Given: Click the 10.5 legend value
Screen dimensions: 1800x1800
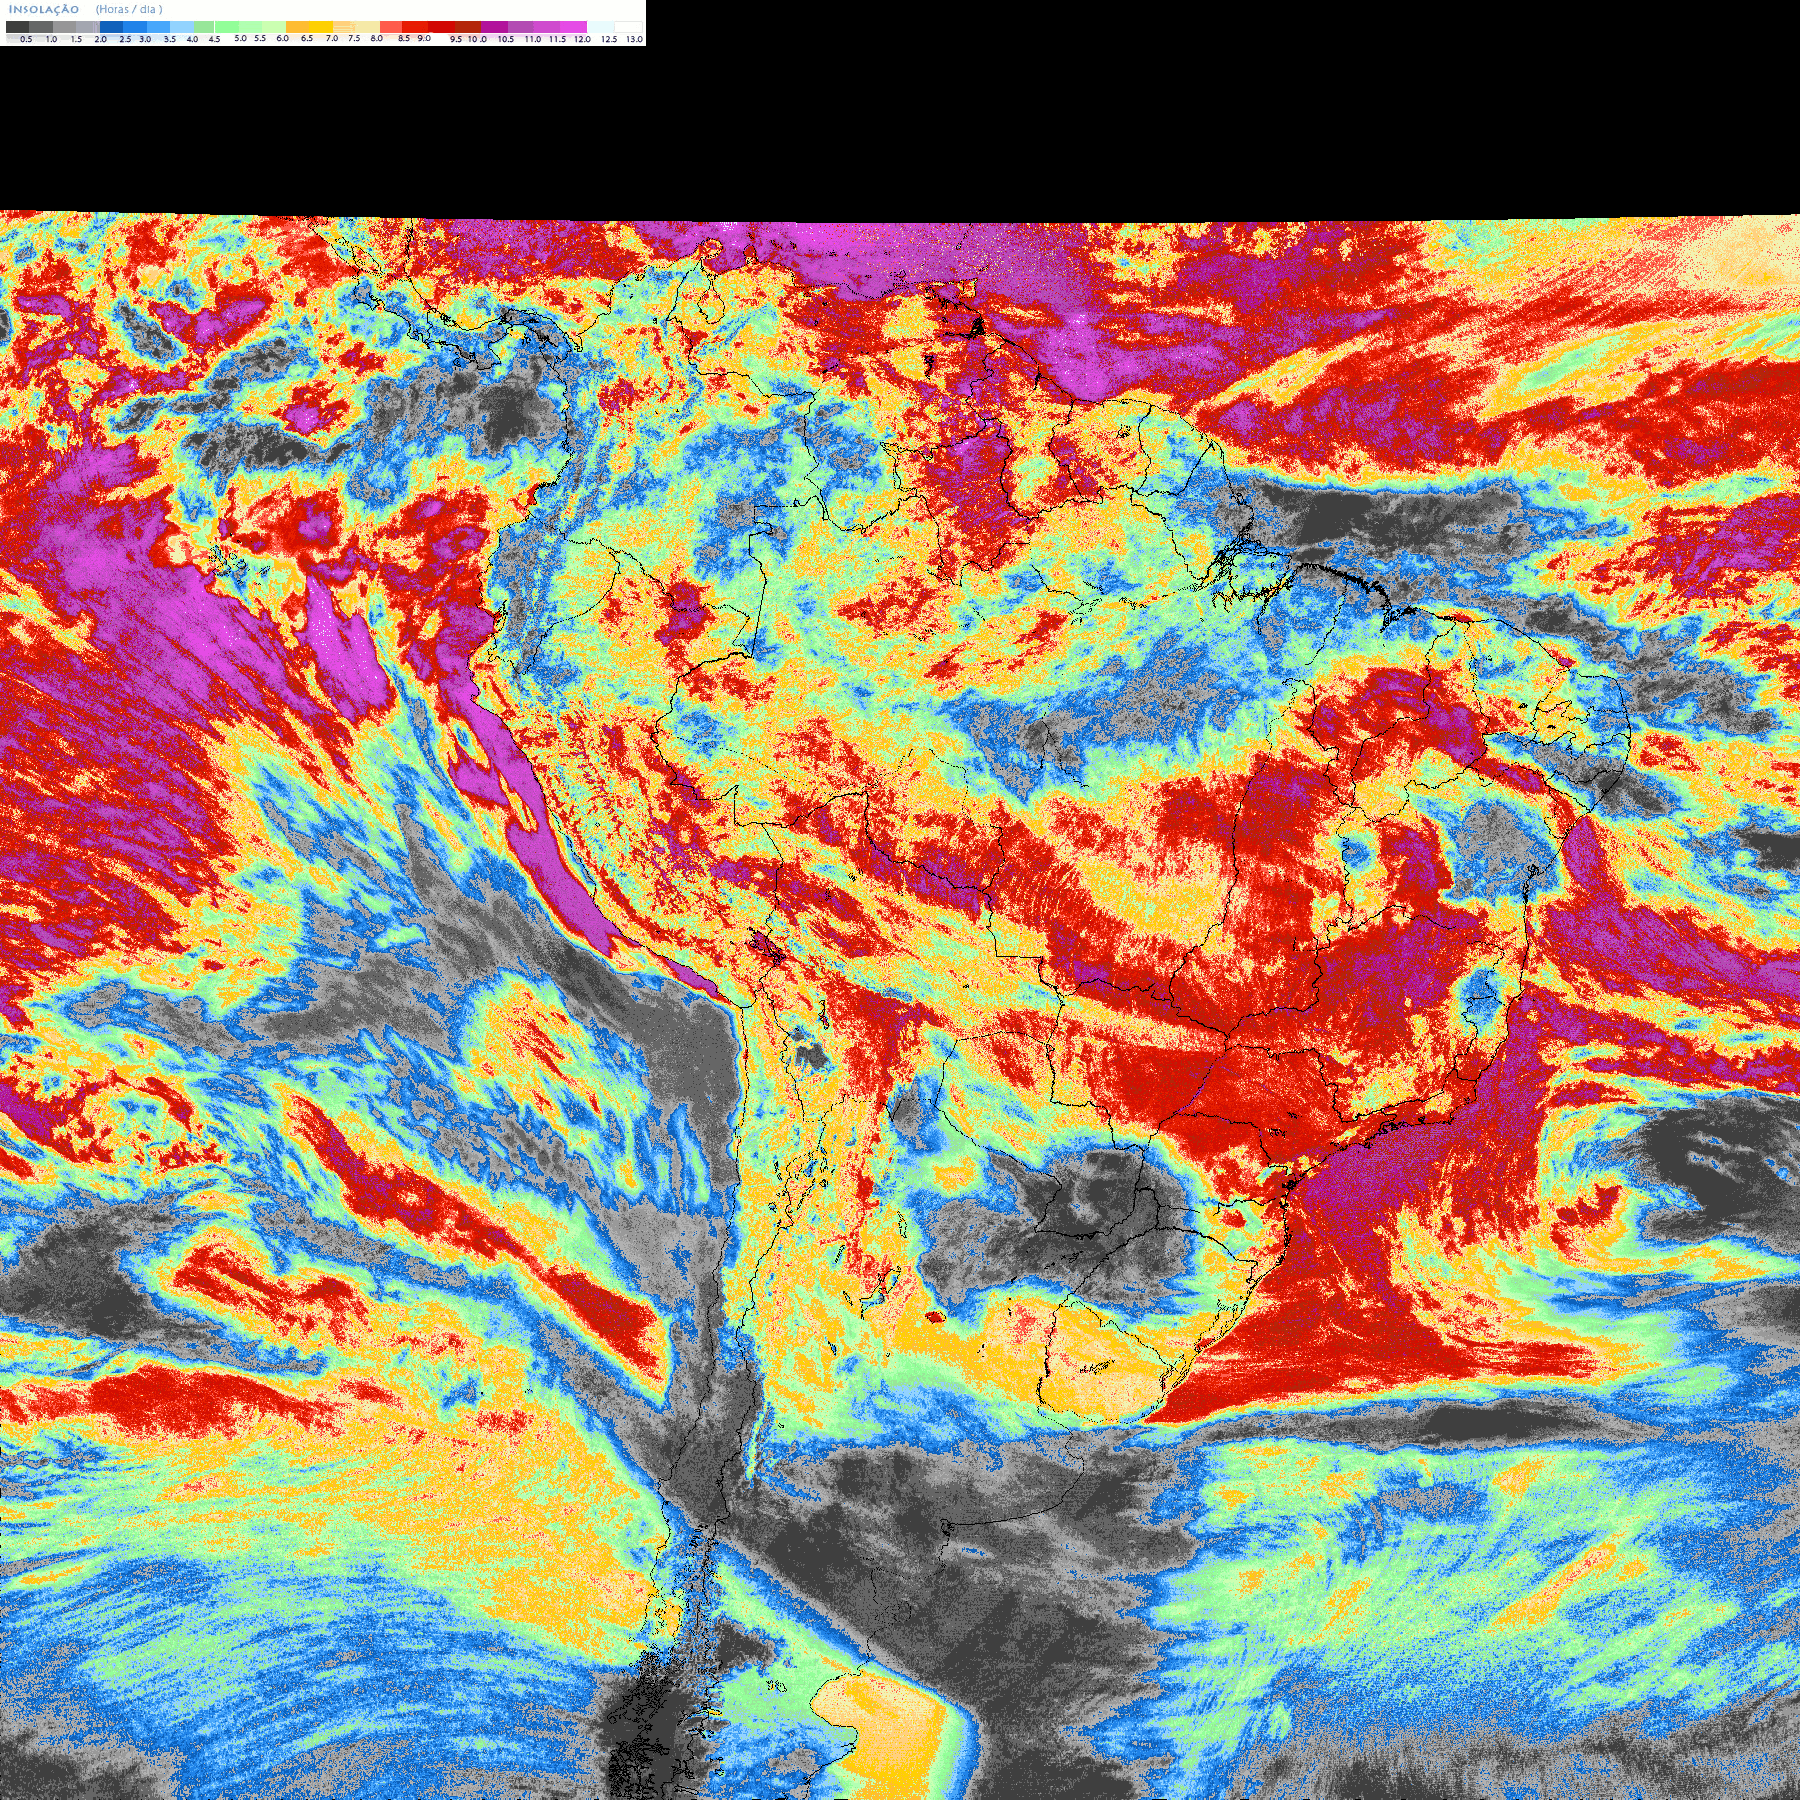Looking at the screenshot, I should pos(506,39).
